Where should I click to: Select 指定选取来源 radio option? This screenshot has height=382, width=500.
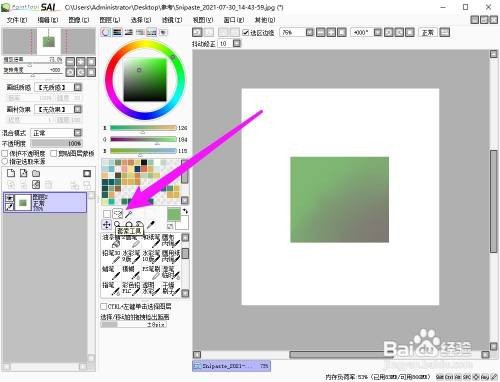(x=5, y=161)
